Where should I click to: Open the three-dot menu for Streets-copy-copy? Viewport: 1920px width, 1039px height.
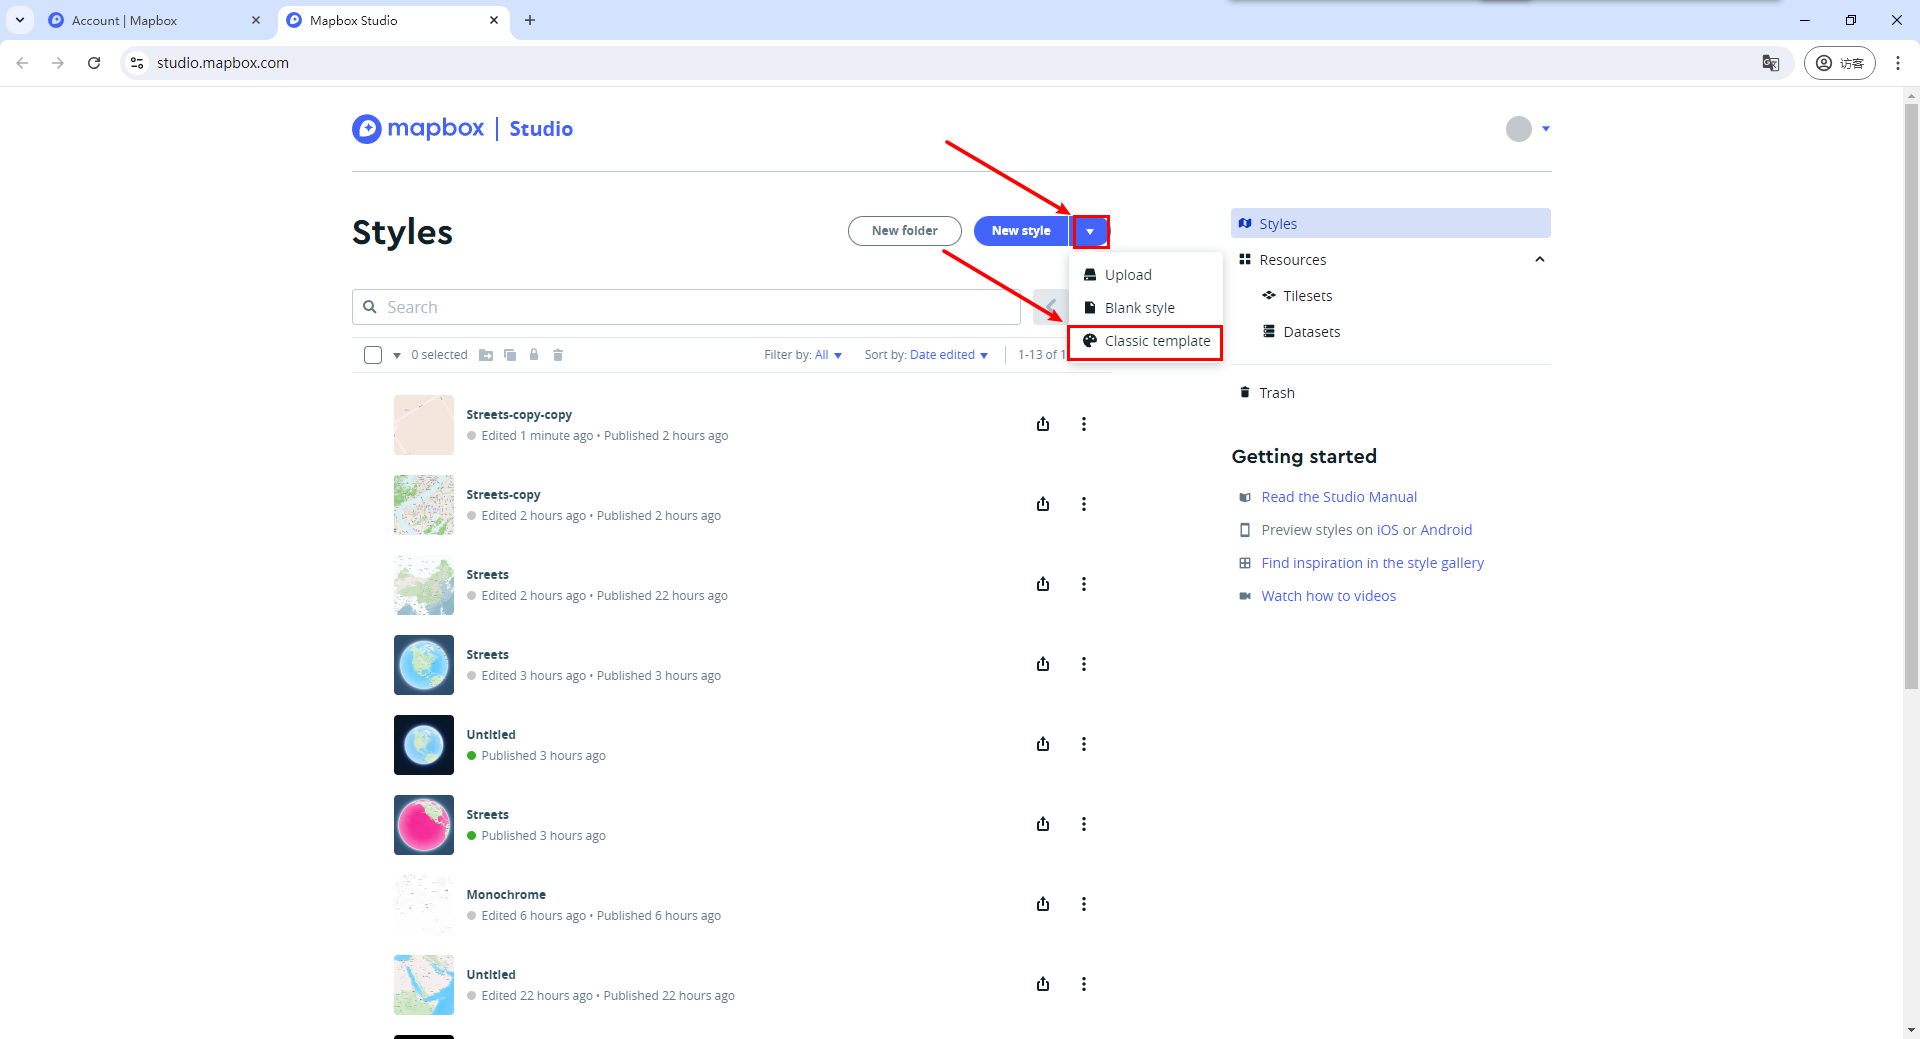[x=1083, y=424]
